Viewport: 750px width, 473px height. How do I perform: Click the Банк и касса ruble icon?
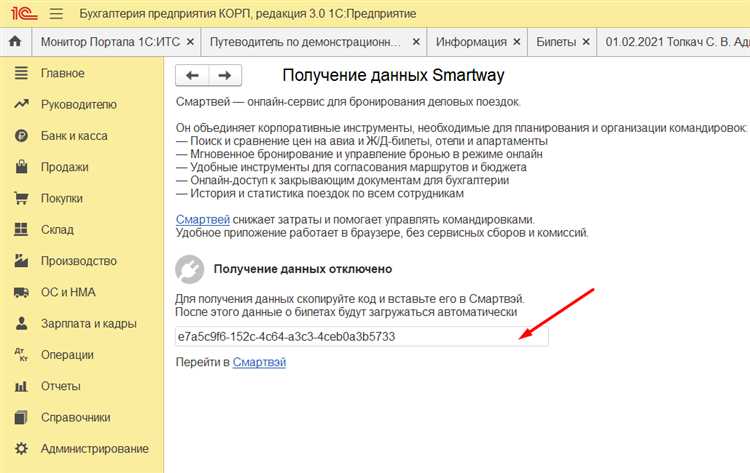[21, 136]
